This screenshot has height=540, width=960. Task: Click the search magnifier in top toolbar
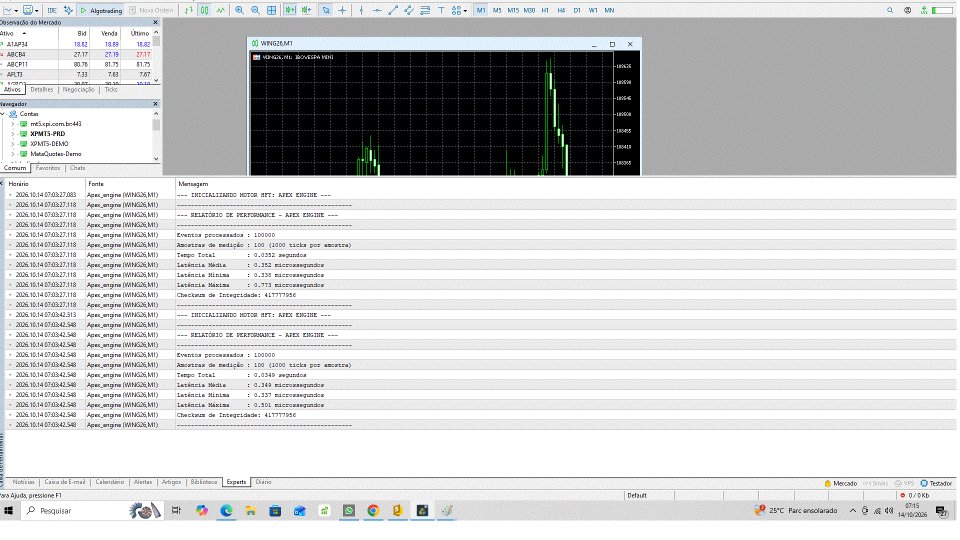point(890,10)
